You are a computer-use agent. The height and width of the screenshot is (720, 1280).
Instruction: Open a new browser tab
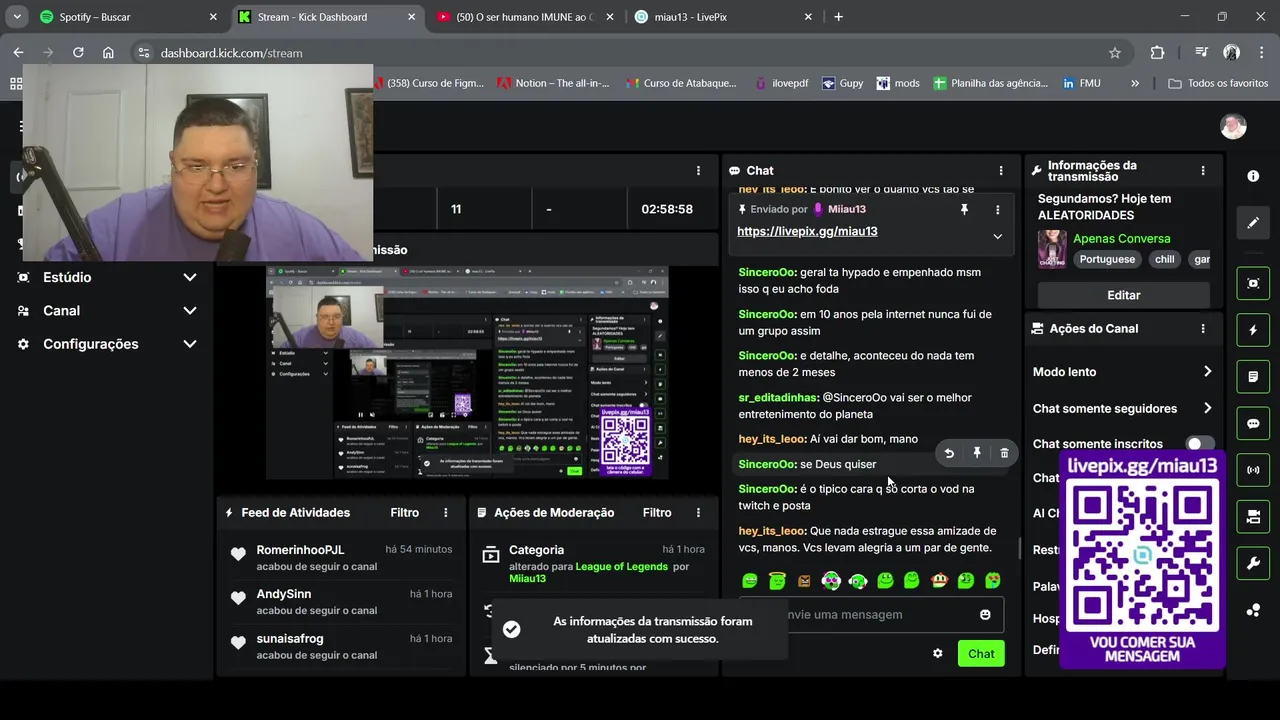[838, 17]
